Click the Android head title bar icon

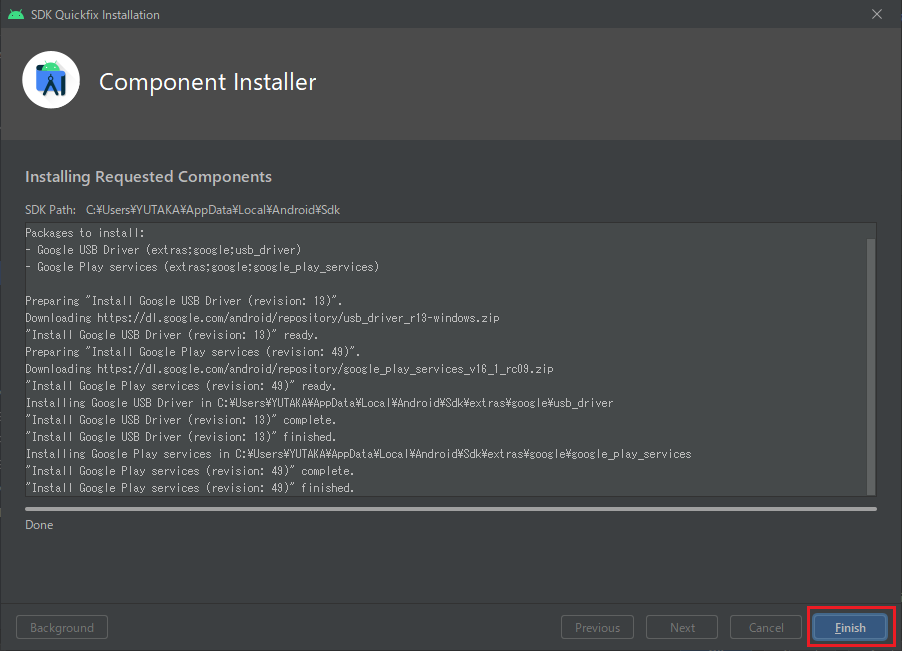pos(16,14)
